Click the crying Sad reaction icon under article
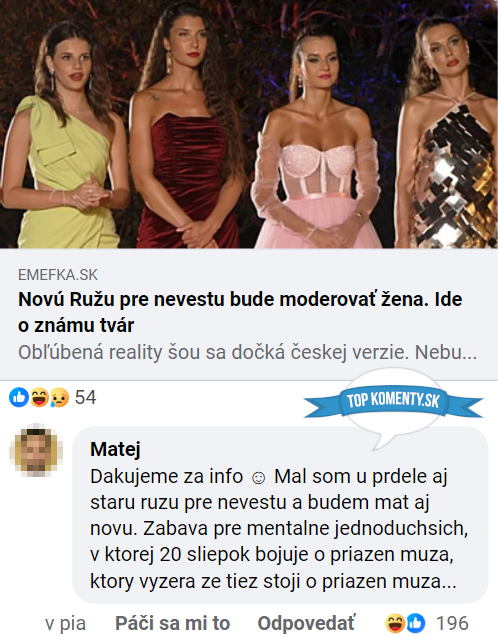The width and height of the screenshot is (498, 637). pyautogui.click(x=59, y=397)
